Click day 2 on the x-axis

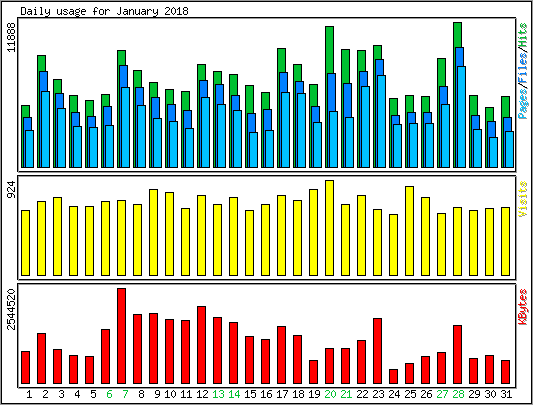(x=45, y=394)
